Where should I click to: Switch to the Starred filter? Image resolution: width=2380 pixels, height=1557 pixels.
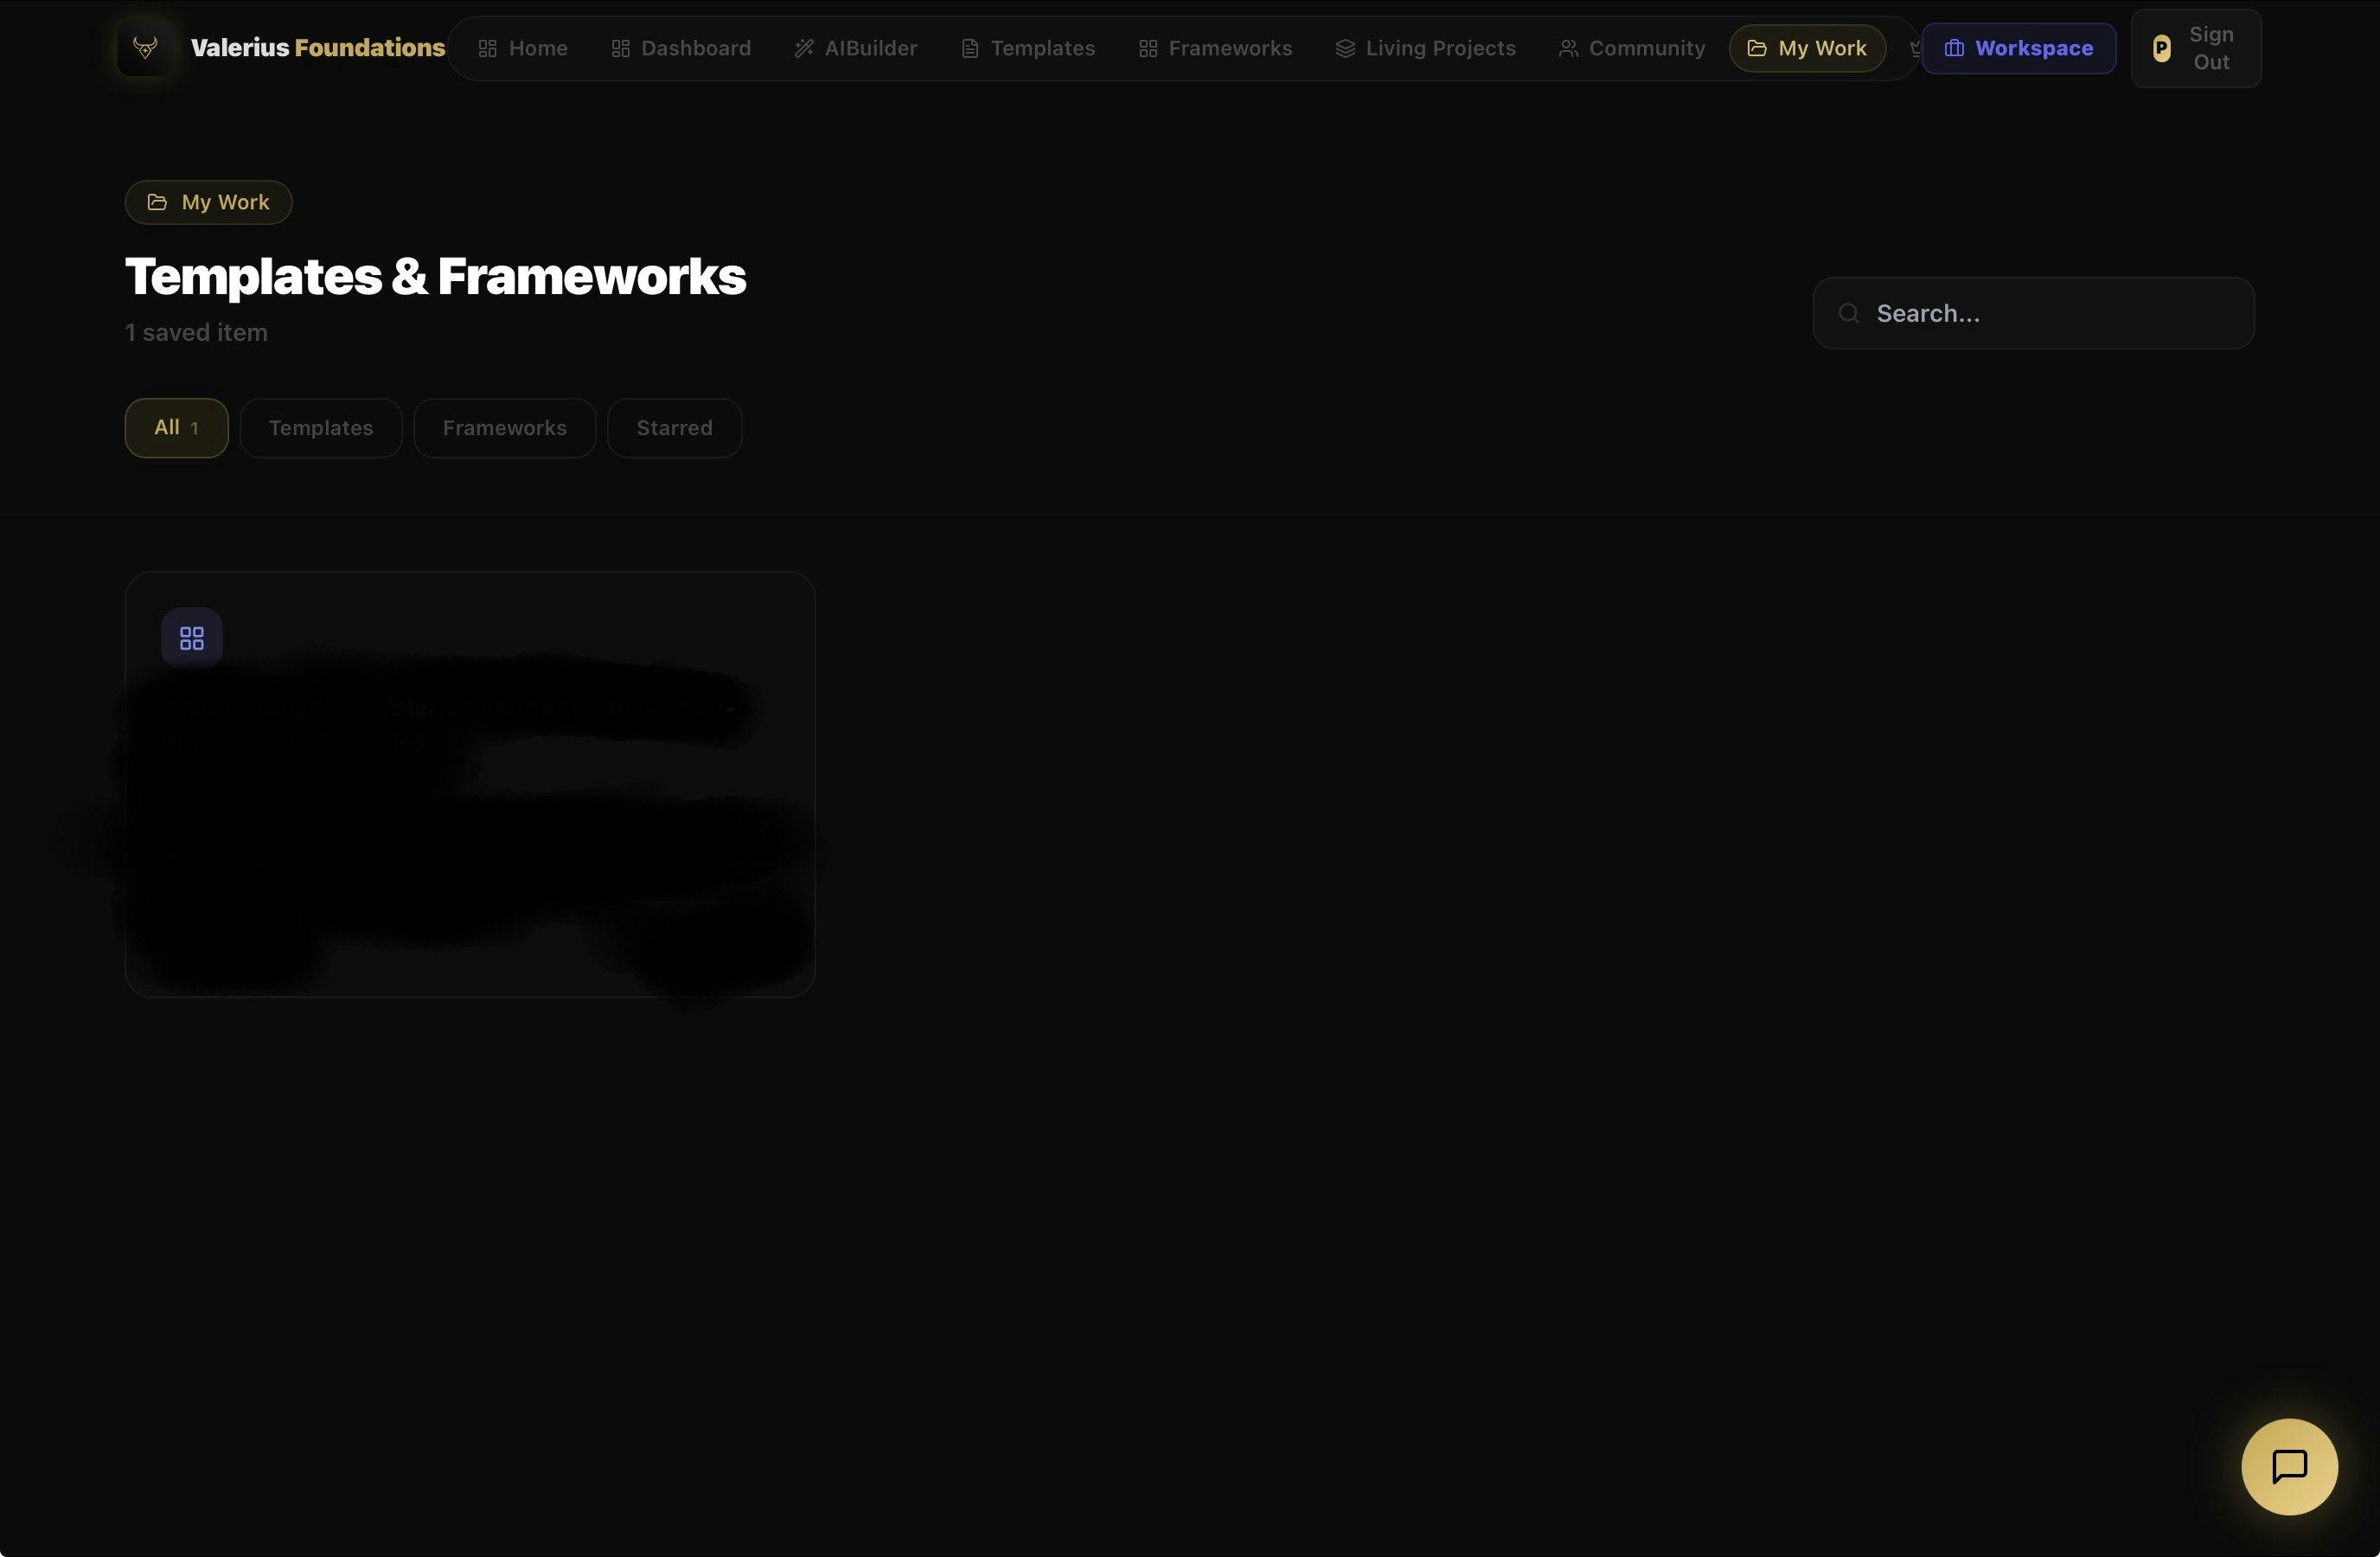pos(674,428)
